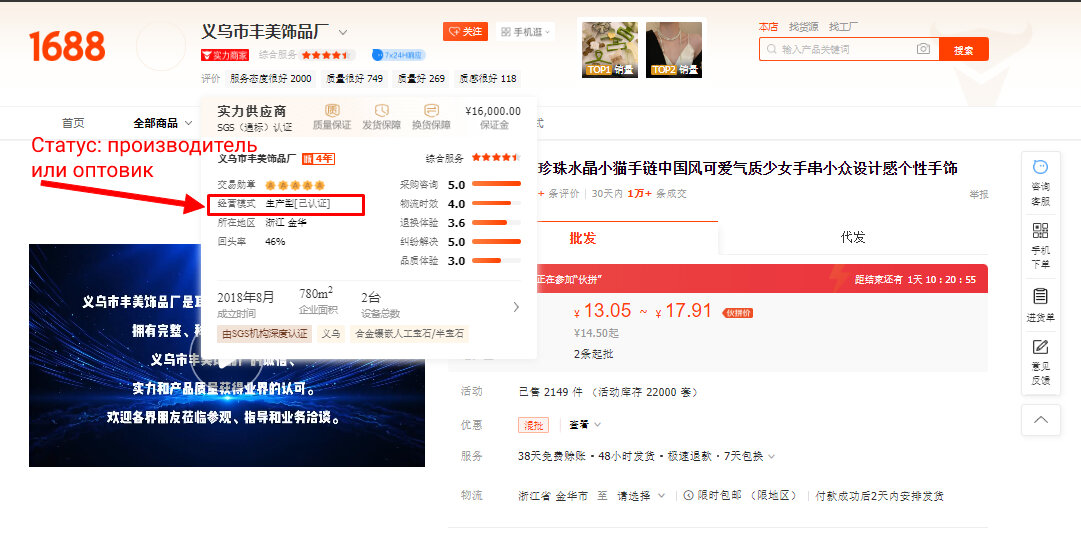Expand the service guarantees chevron
The height and width of the screenshot is (535, 1081).
click(x=771, y=456)
